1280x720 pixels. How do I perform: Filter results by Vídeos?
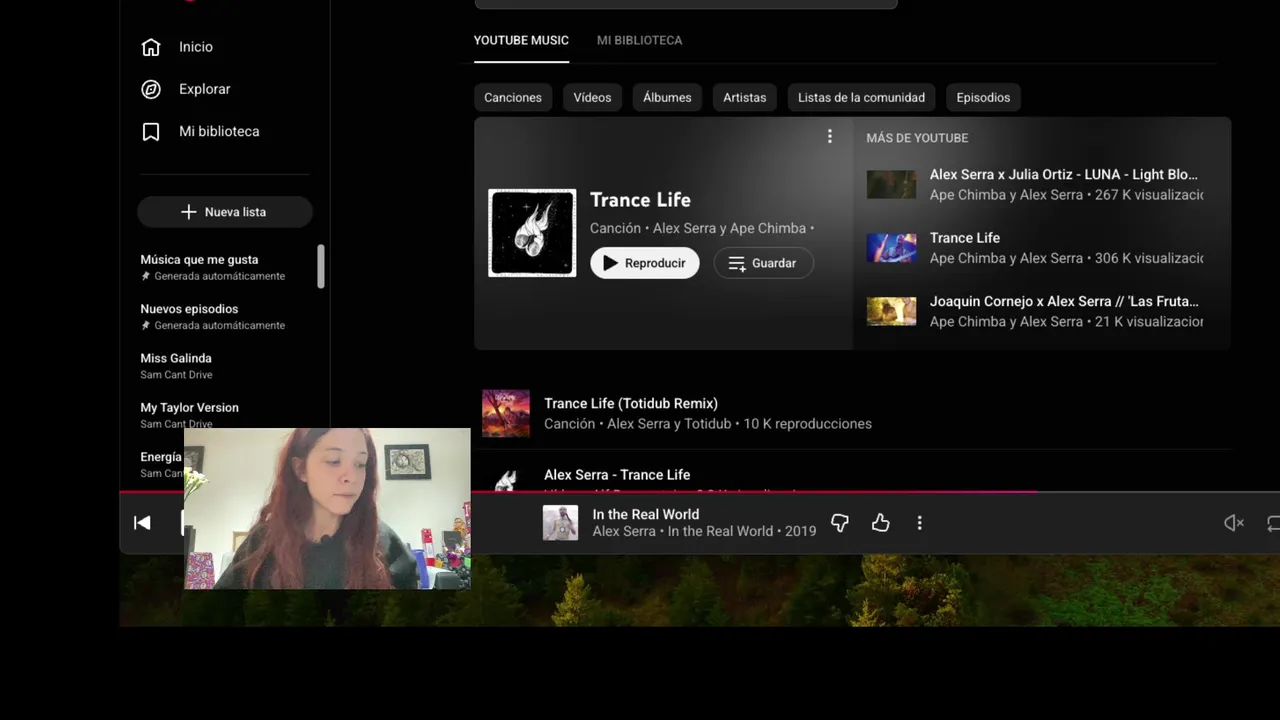592,97
